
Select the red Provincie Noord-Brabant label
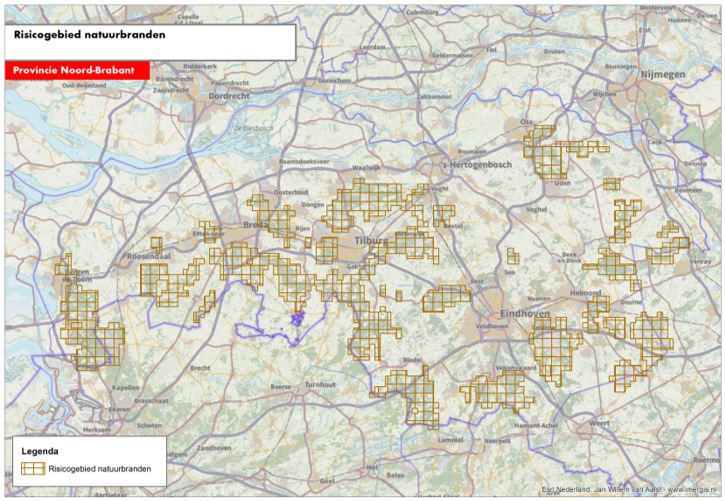(77, 71)
